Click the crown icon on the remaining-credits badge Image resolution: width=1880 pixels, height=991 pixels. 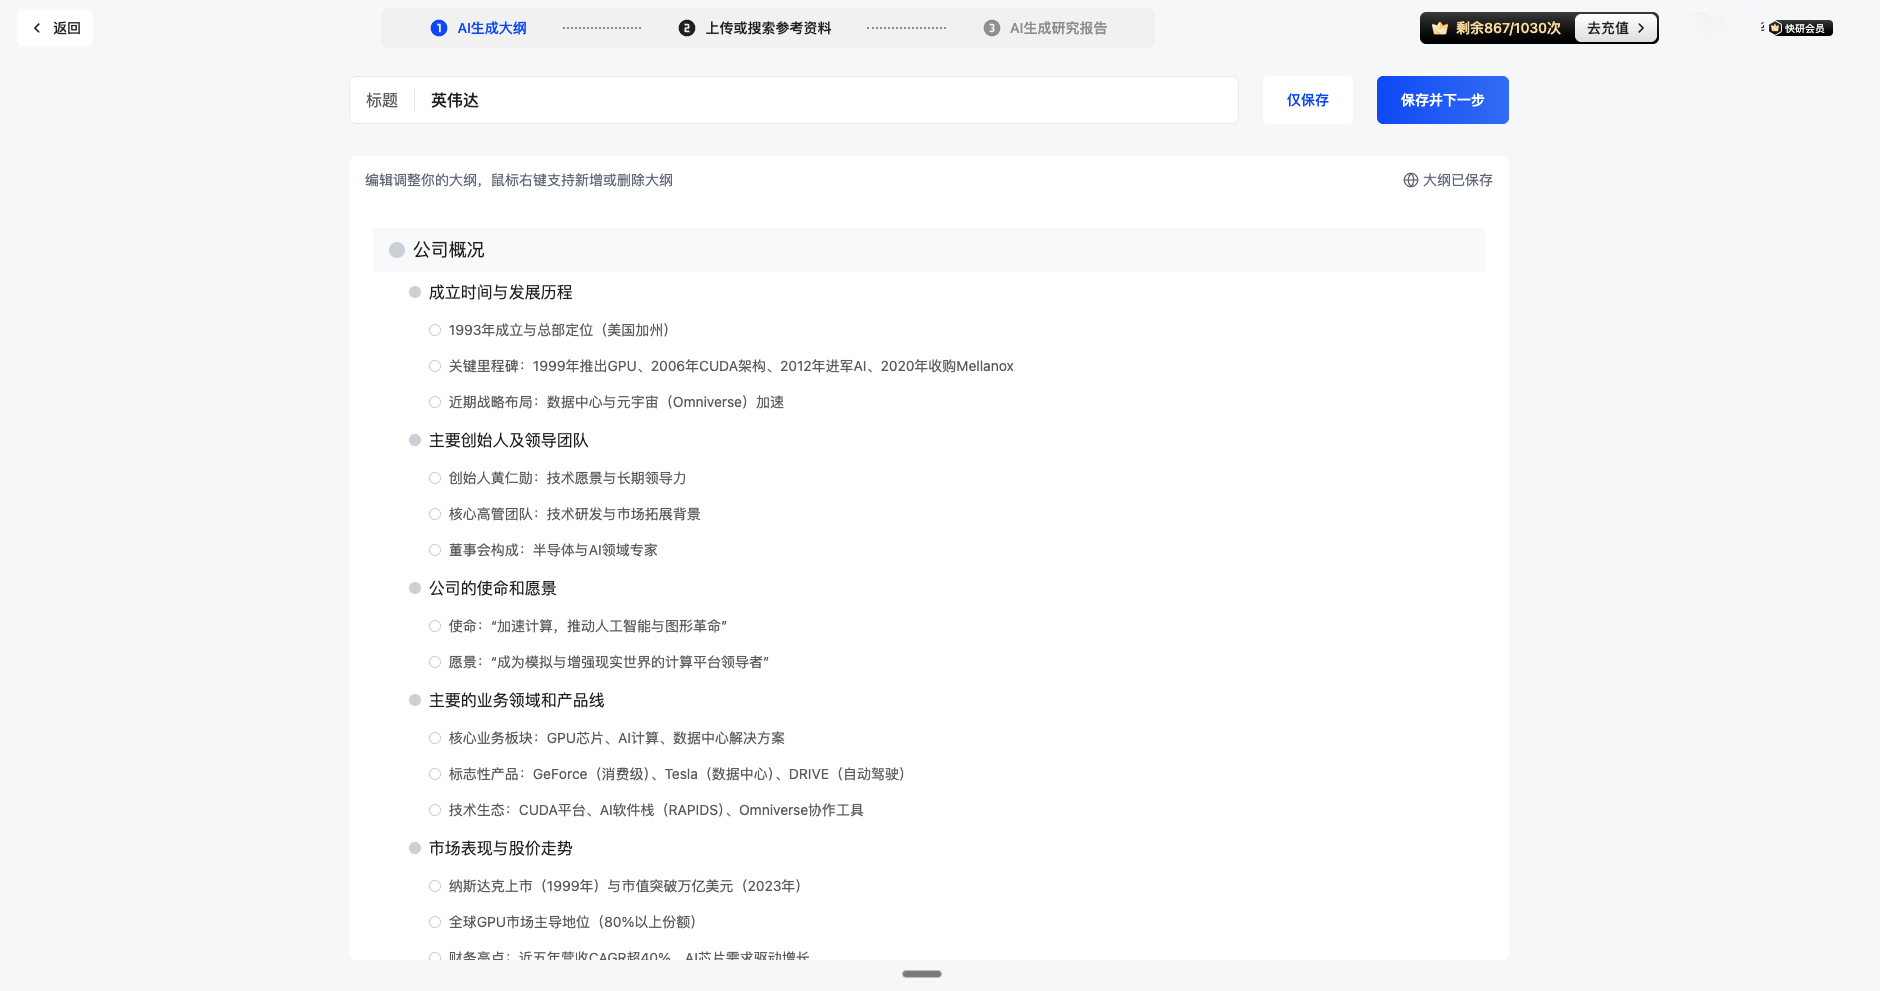[1440, 28]
